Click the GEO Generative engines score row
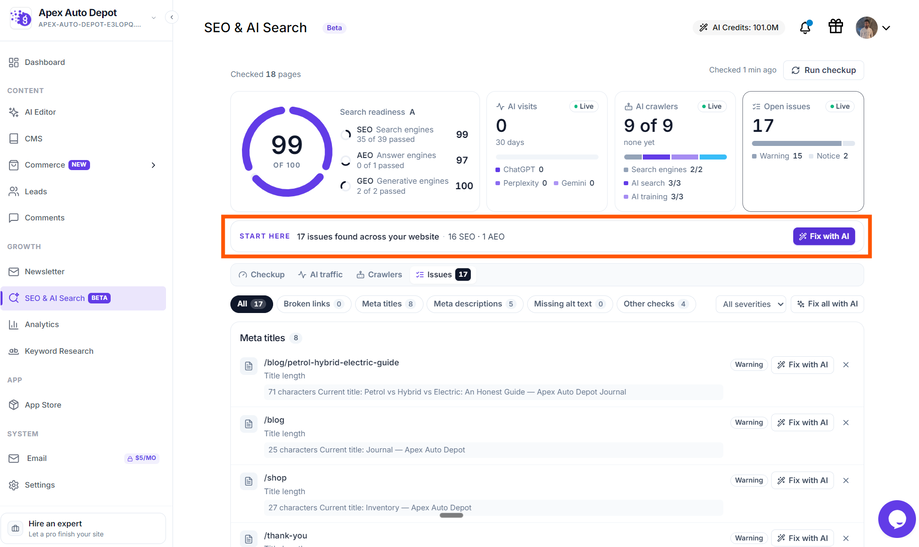The image size is (919, 547). point(406,186)
